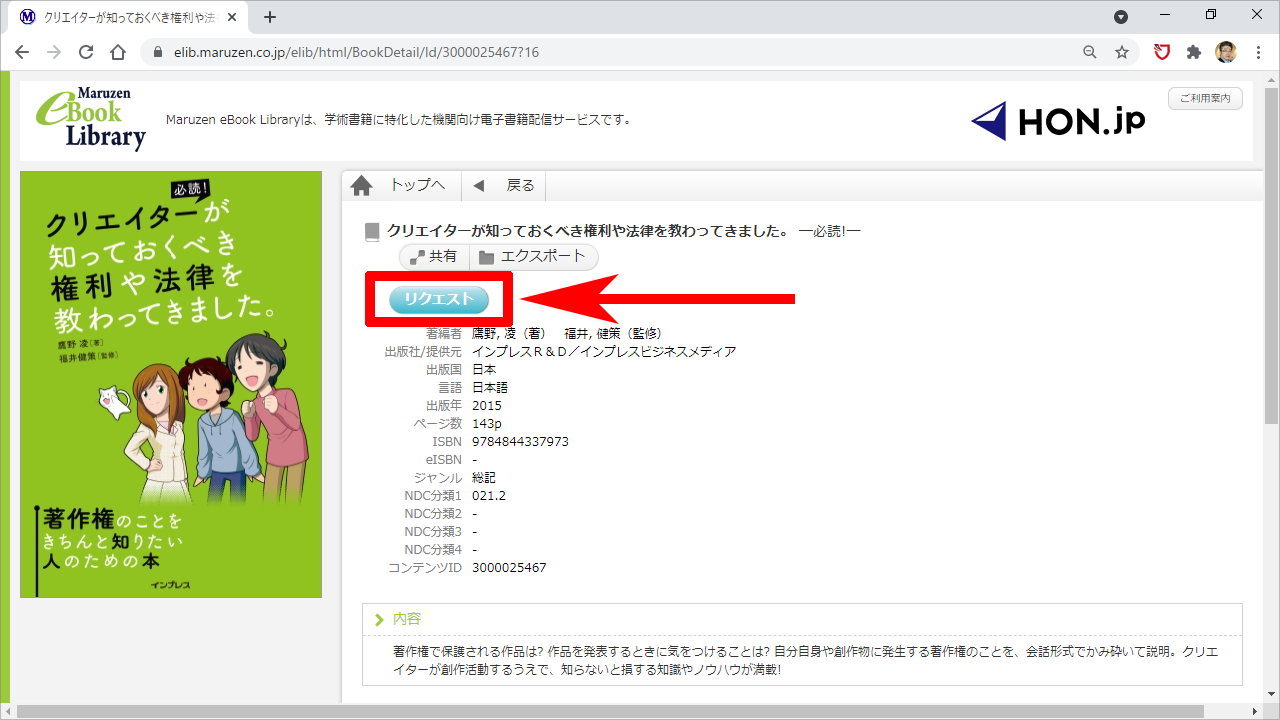Reload the page with the refresh icon
The height and width of the screenshot is (720, 1280).
point(86,52)
